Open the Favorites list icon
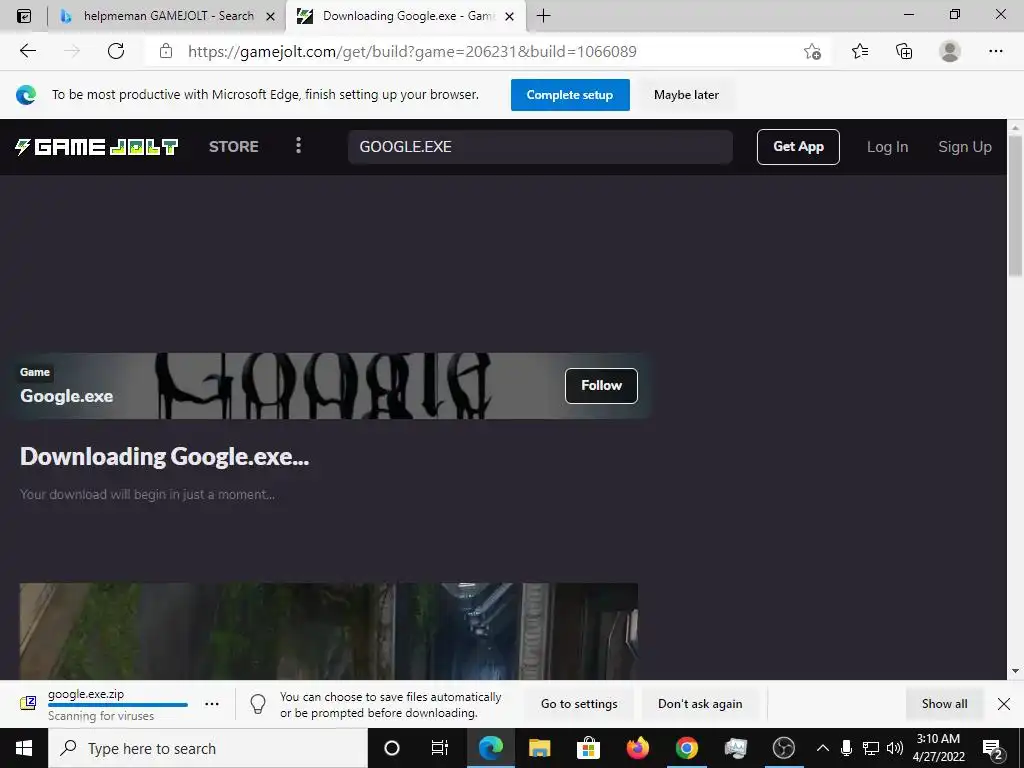This screenshot has width=1024, height=768. pyautogui.click(x=859, y=51)
